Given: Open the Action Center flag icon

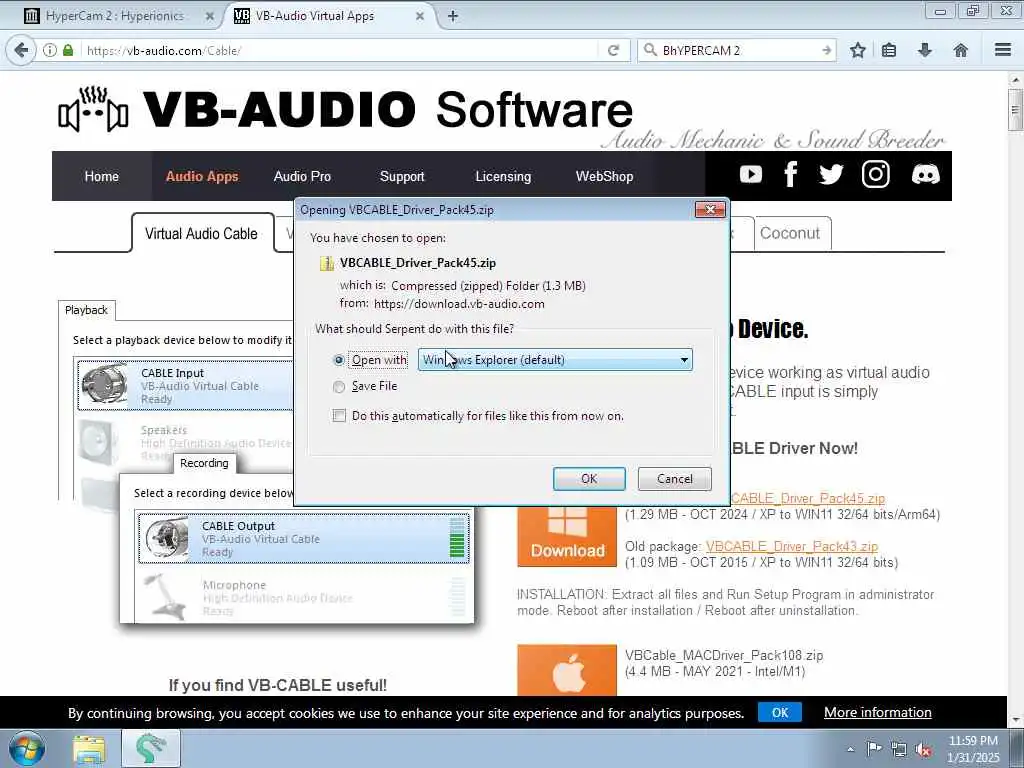Looking at the screenshot, I should point(874,749).
